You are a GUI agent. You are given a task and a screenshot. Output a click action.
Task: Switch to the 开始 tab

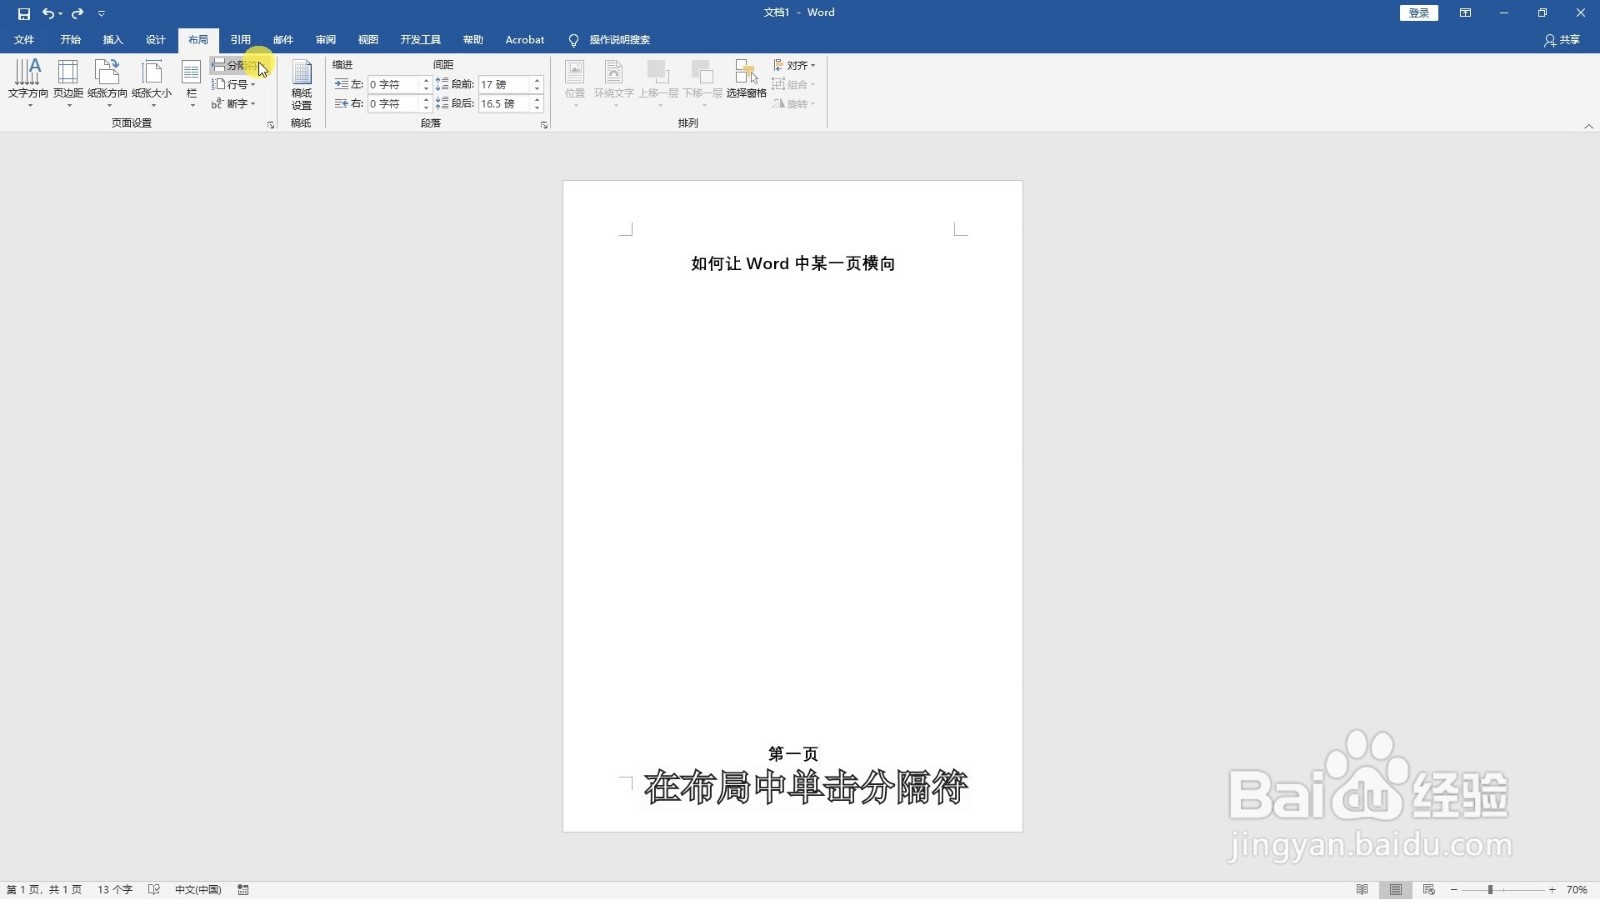(x=70, y=40)
